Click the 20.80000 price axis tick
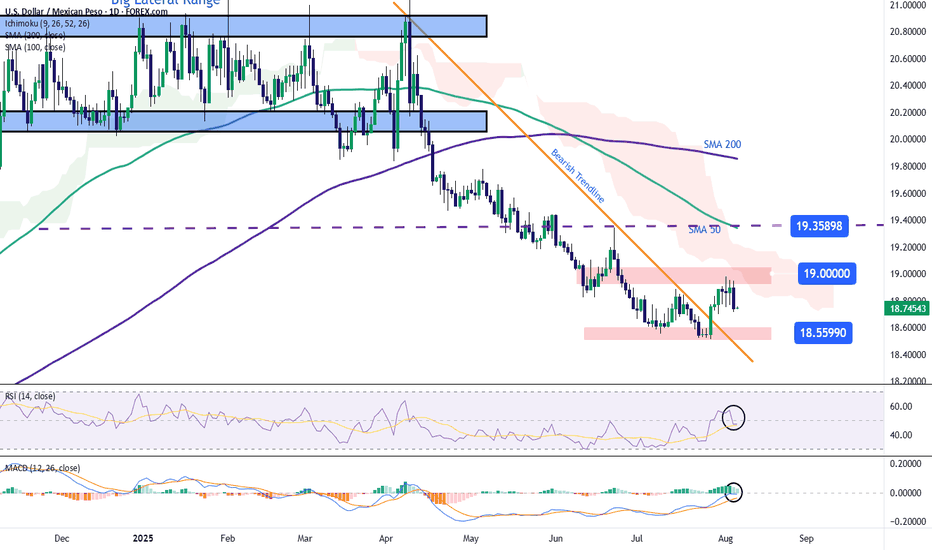 pyautogui.click(x=908, y=32)
